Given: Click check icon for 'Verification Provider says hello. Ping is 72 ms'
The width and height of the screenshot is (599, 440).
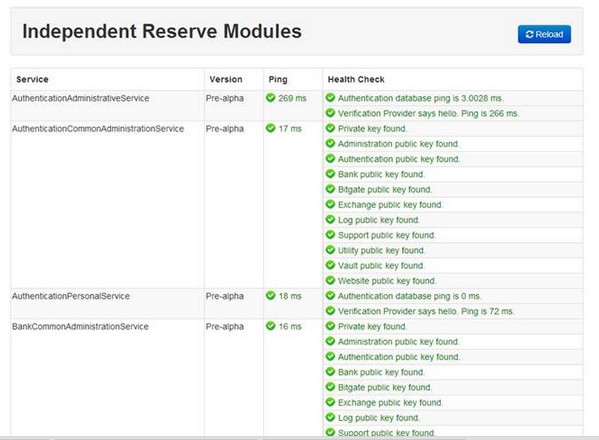Looking at the screenshot, I should [x=330, y=311].
